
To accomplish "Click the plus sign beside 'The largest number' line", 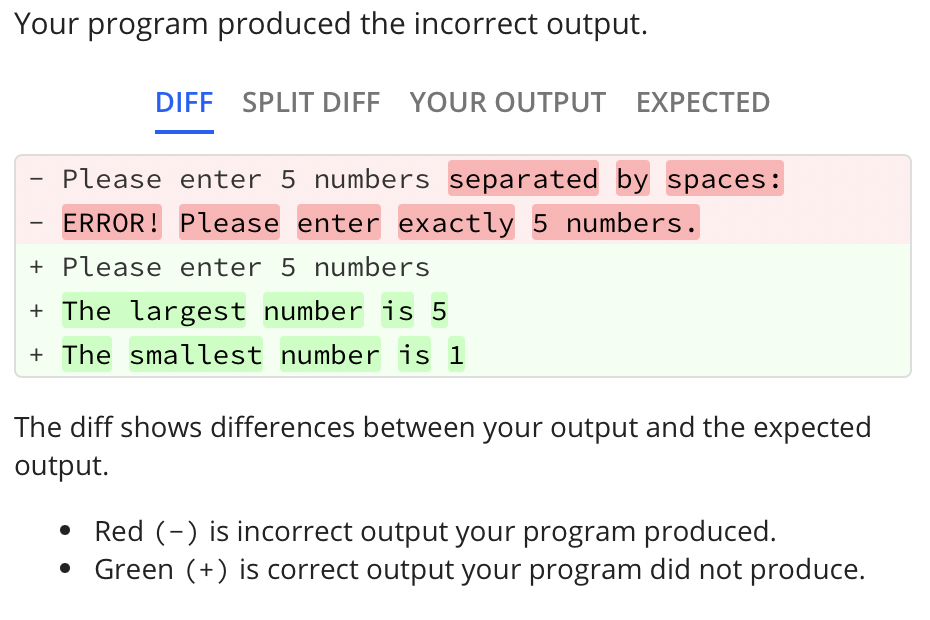I will point(36,311).
